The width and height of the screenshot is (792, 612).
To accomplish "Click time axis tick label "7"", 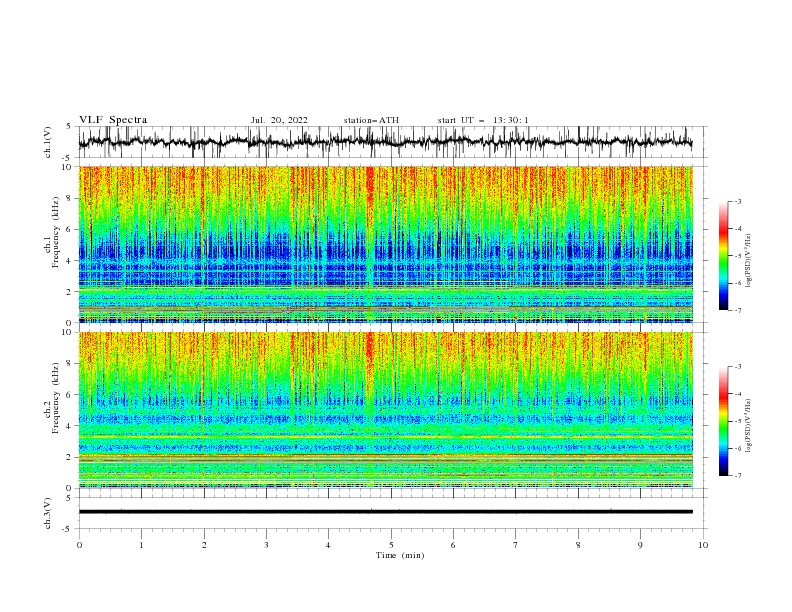I will click(516, 545).
